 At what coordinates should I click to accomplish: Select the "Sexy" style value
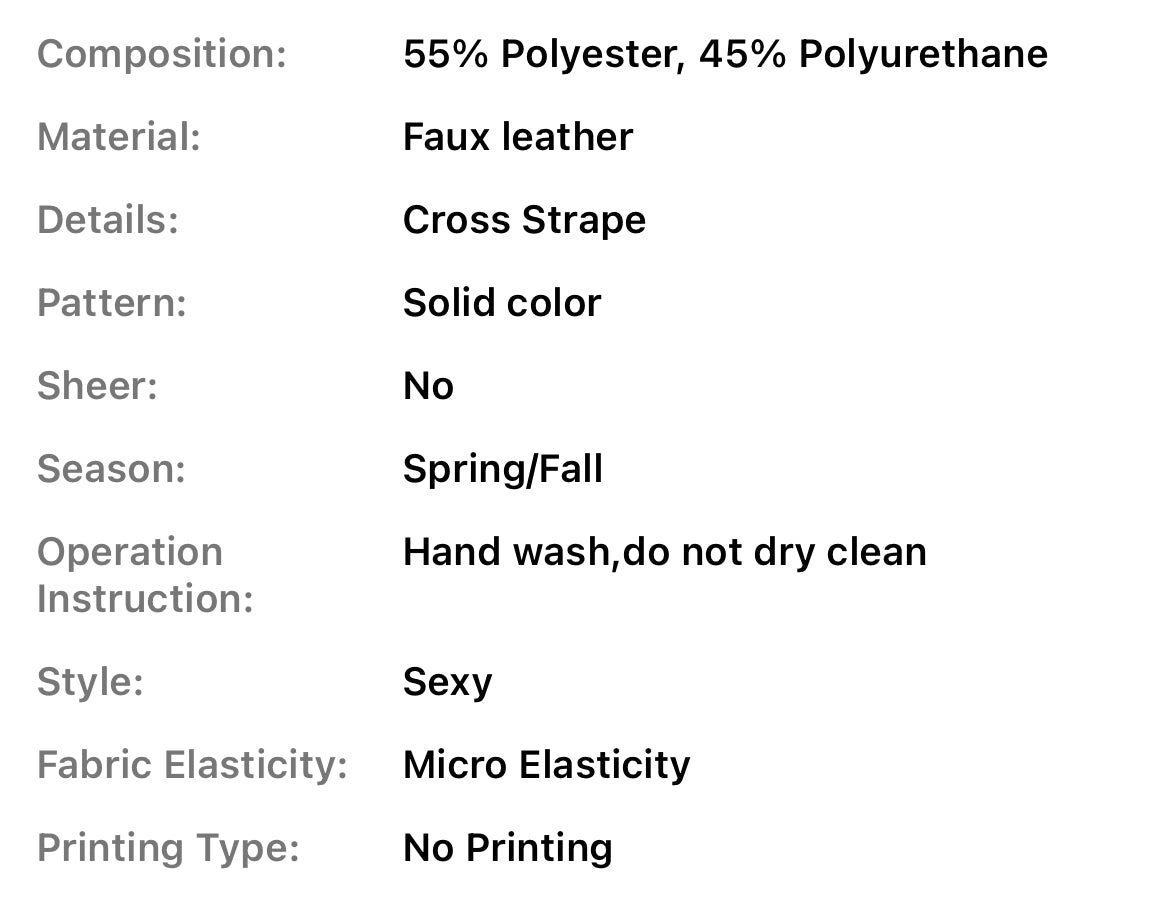click(x=447, y=682)
